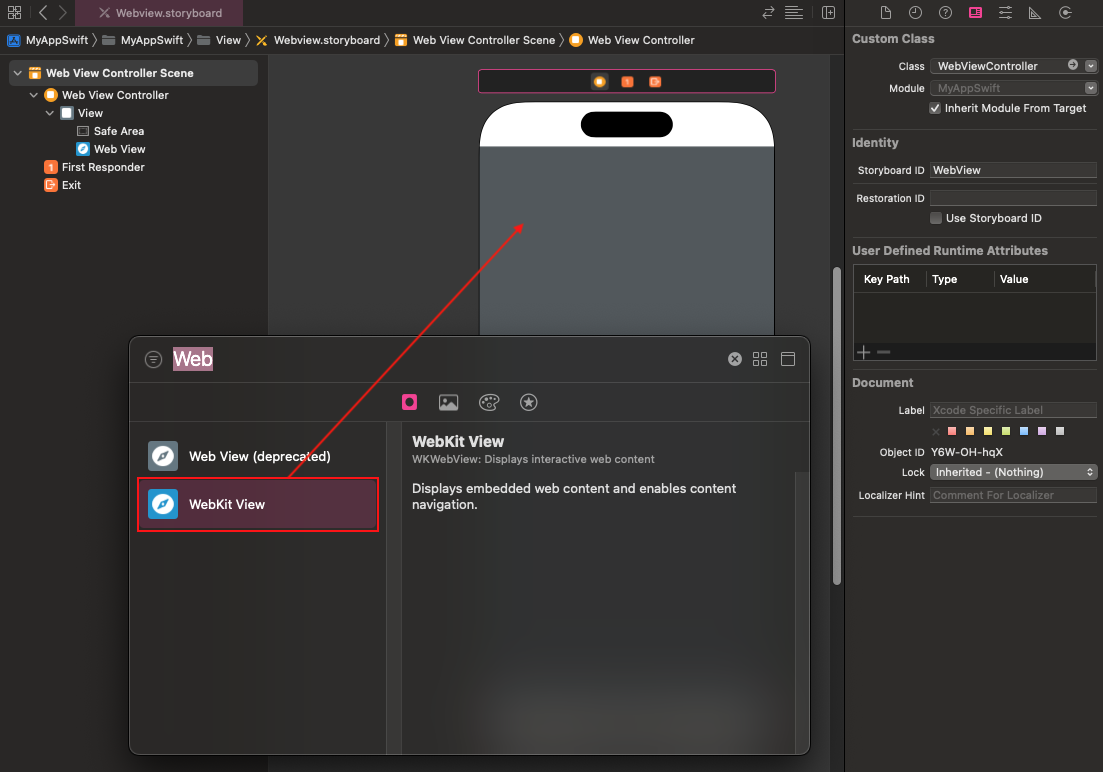
Task: Select Web View (deprecated) in library
Action: coord(258,456)
